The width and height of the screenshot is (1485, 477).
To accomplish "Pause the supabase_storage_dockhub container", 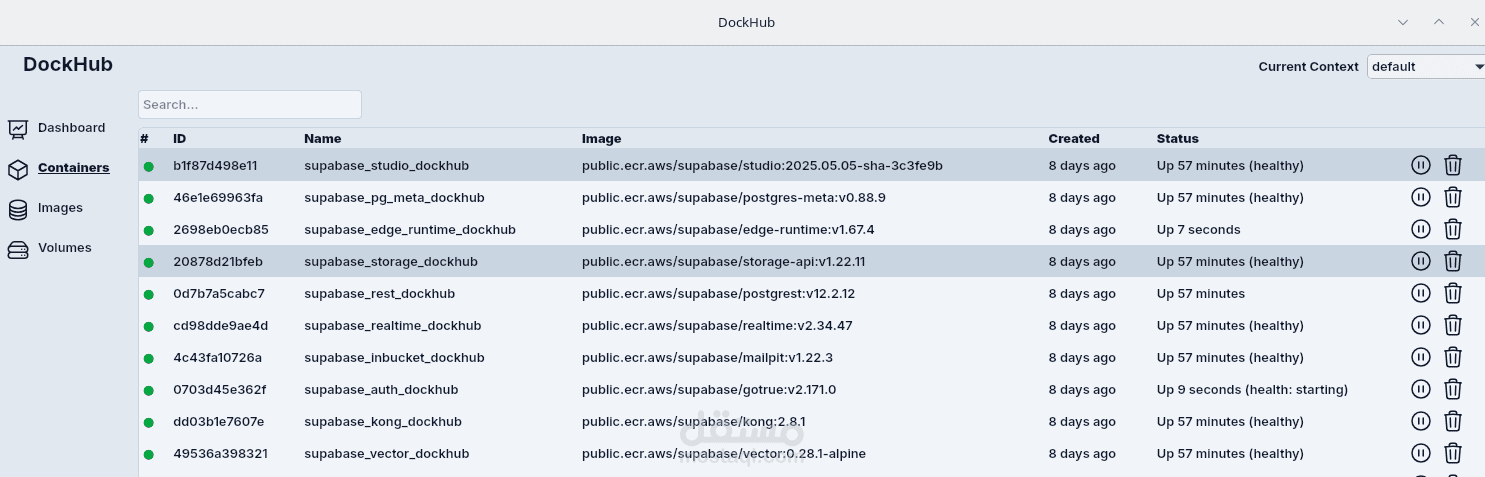I will tap(1421, 261).
